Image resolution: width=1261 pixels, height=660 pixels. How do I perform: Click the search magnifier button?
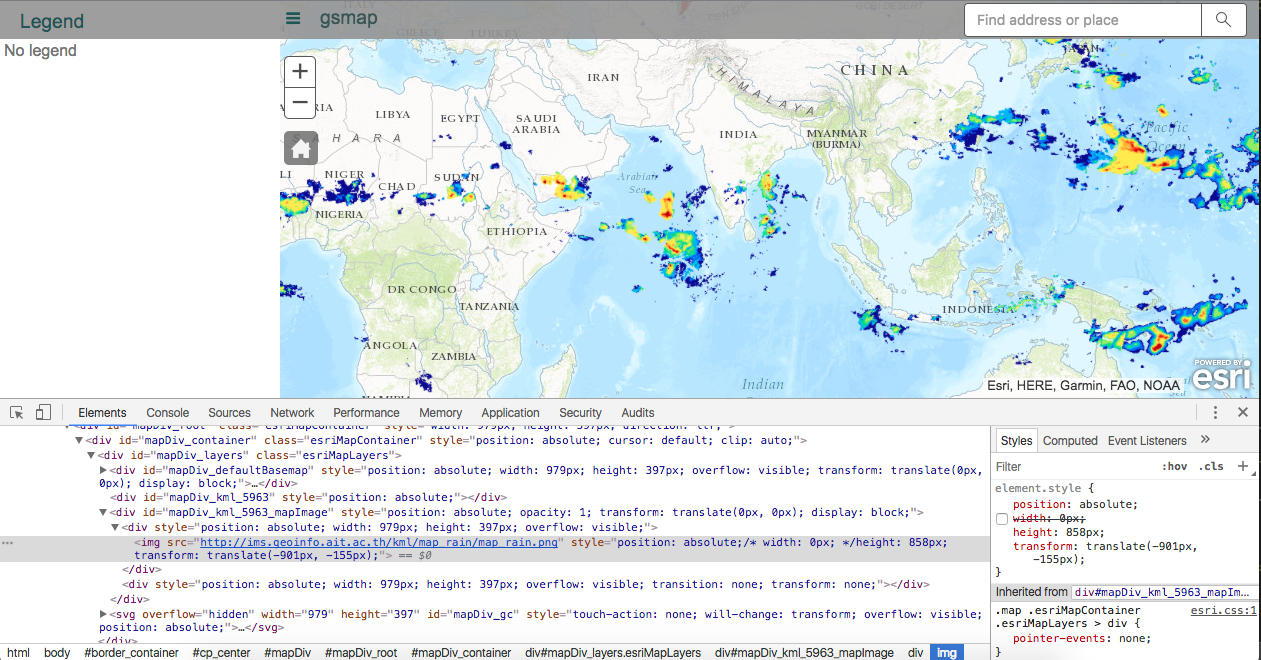click(x=1223, y=20)
